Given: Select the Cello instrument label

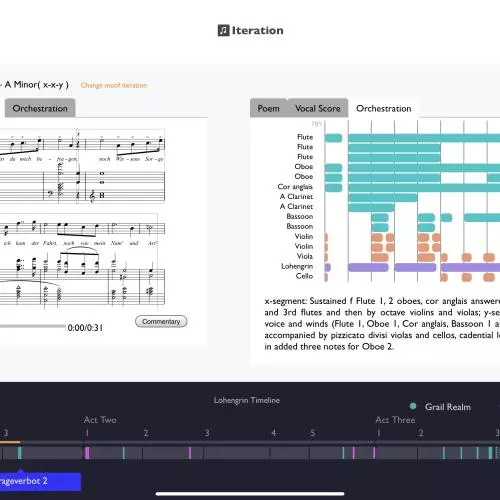Looking at the screenshot, I should pos(304,276).
